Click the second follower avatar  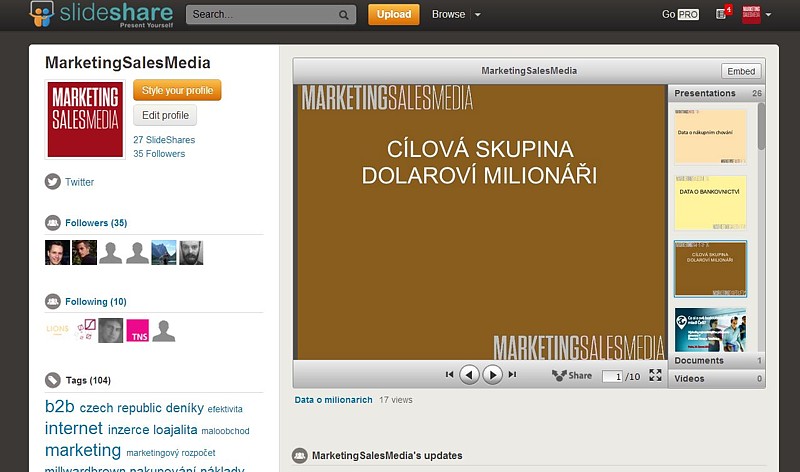click(84, 253)
